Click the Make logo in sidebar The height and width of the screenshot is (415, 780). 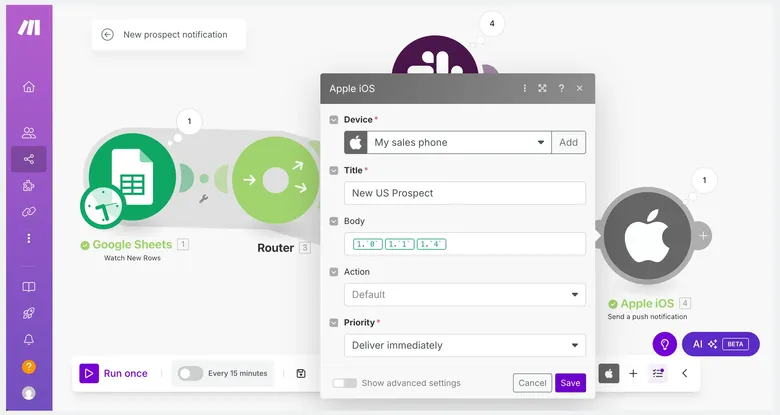(x=29, y=28)
